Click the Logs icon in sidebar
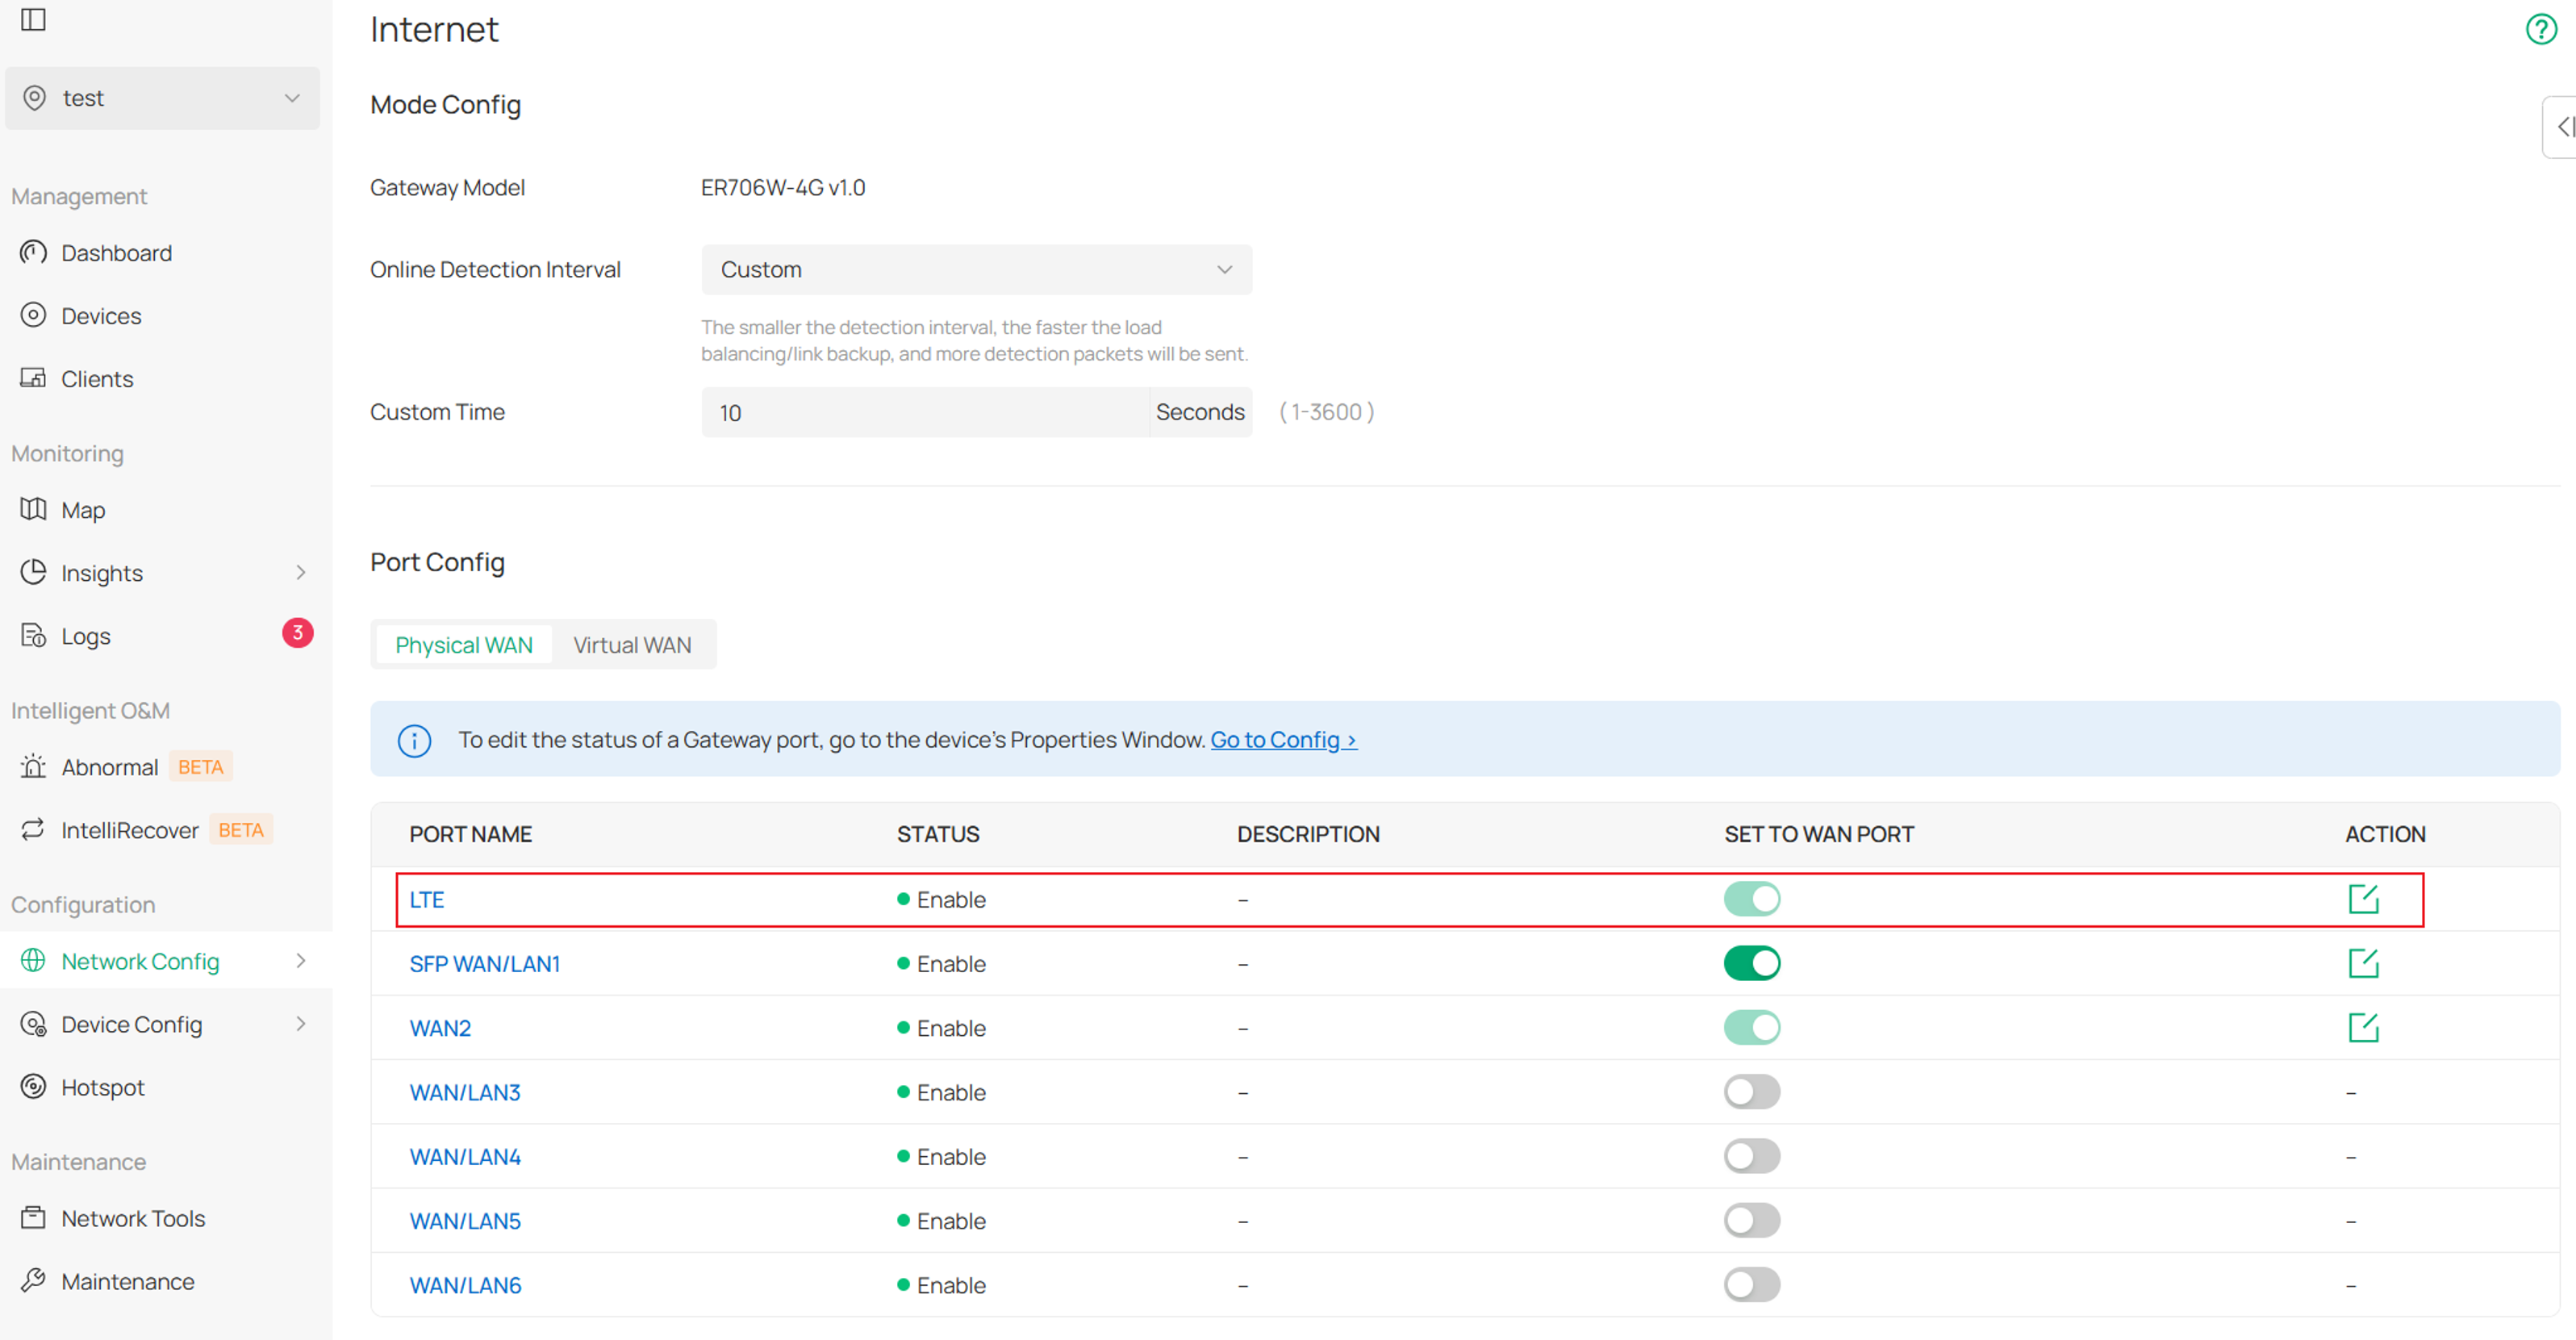 (x=33, y=635)
